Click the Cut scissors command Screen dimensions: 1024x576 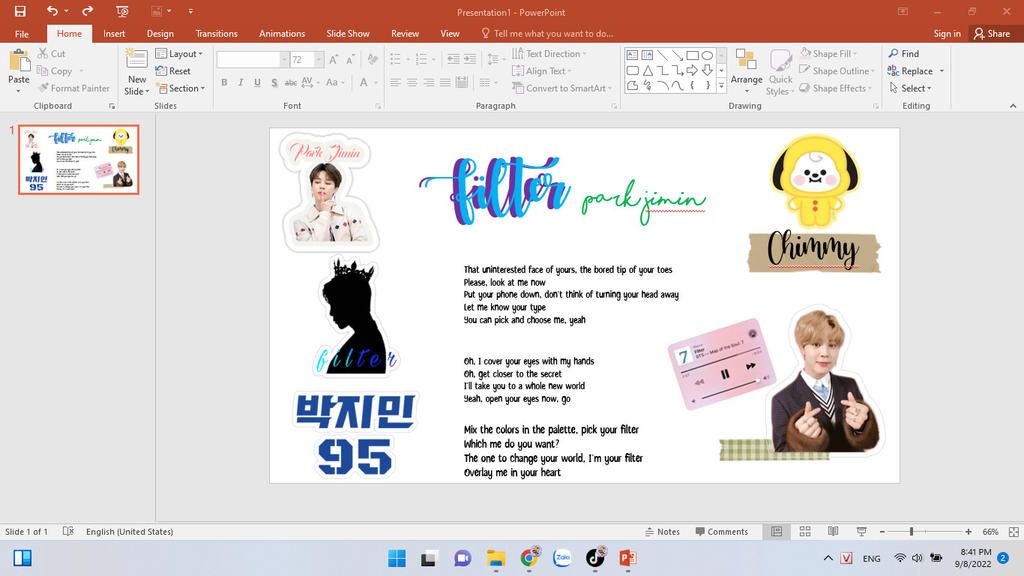[x=52, y=54]
